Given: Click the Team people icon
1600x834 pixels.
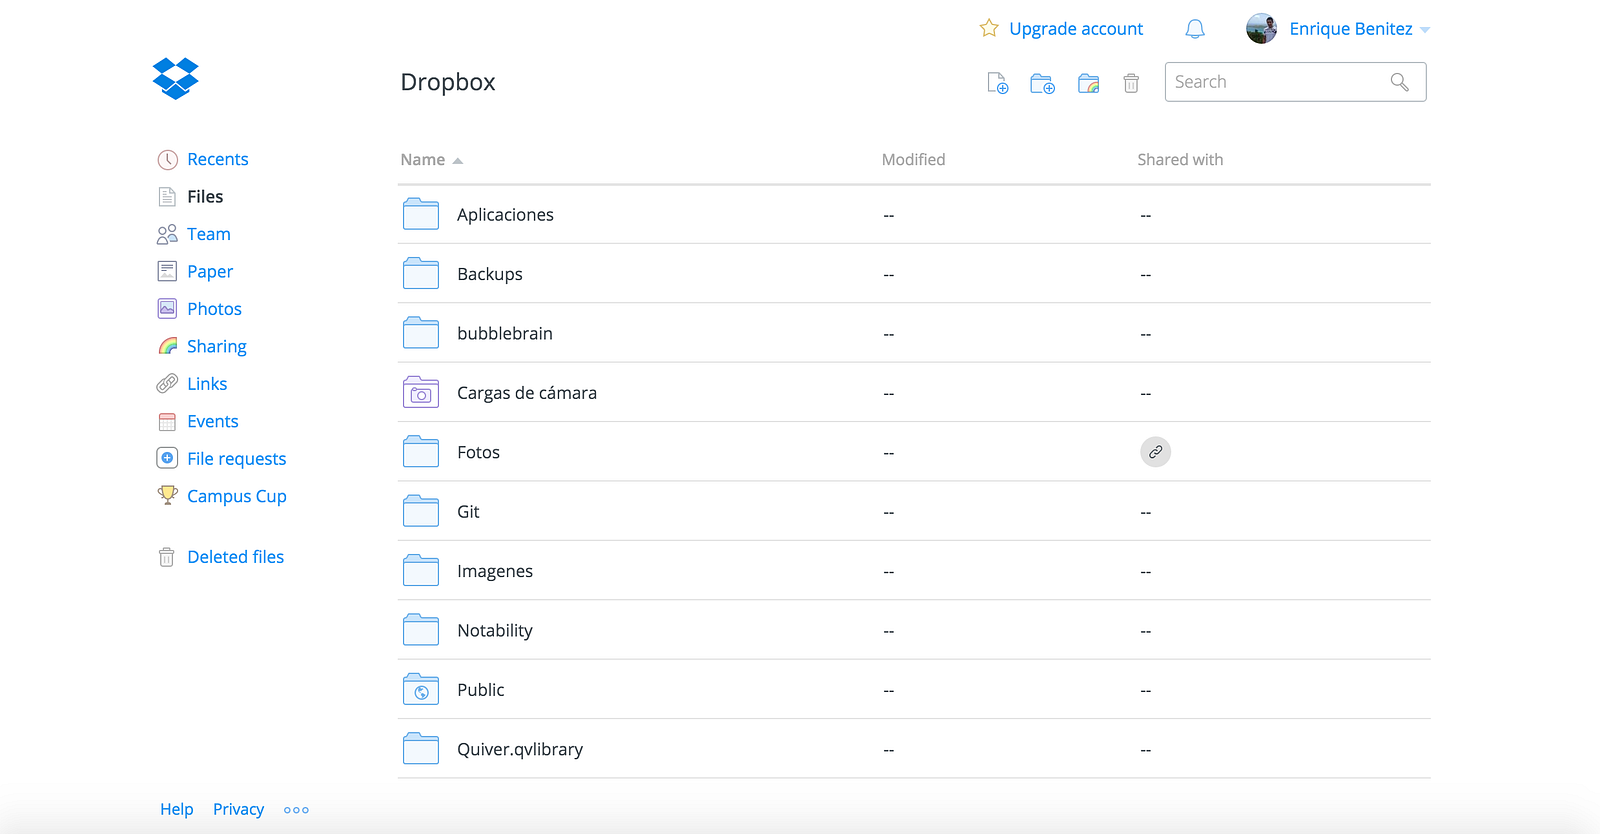Looking at the screenshot, I should click(x=167, y=234).
